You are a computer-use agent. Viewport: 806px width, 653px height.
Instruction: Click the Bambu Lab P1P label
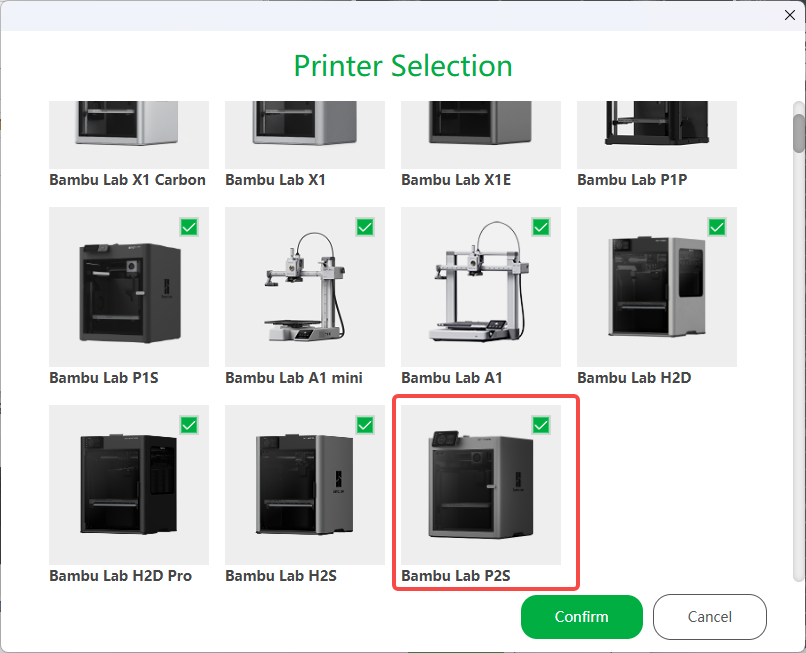click(x=632, y=180)
